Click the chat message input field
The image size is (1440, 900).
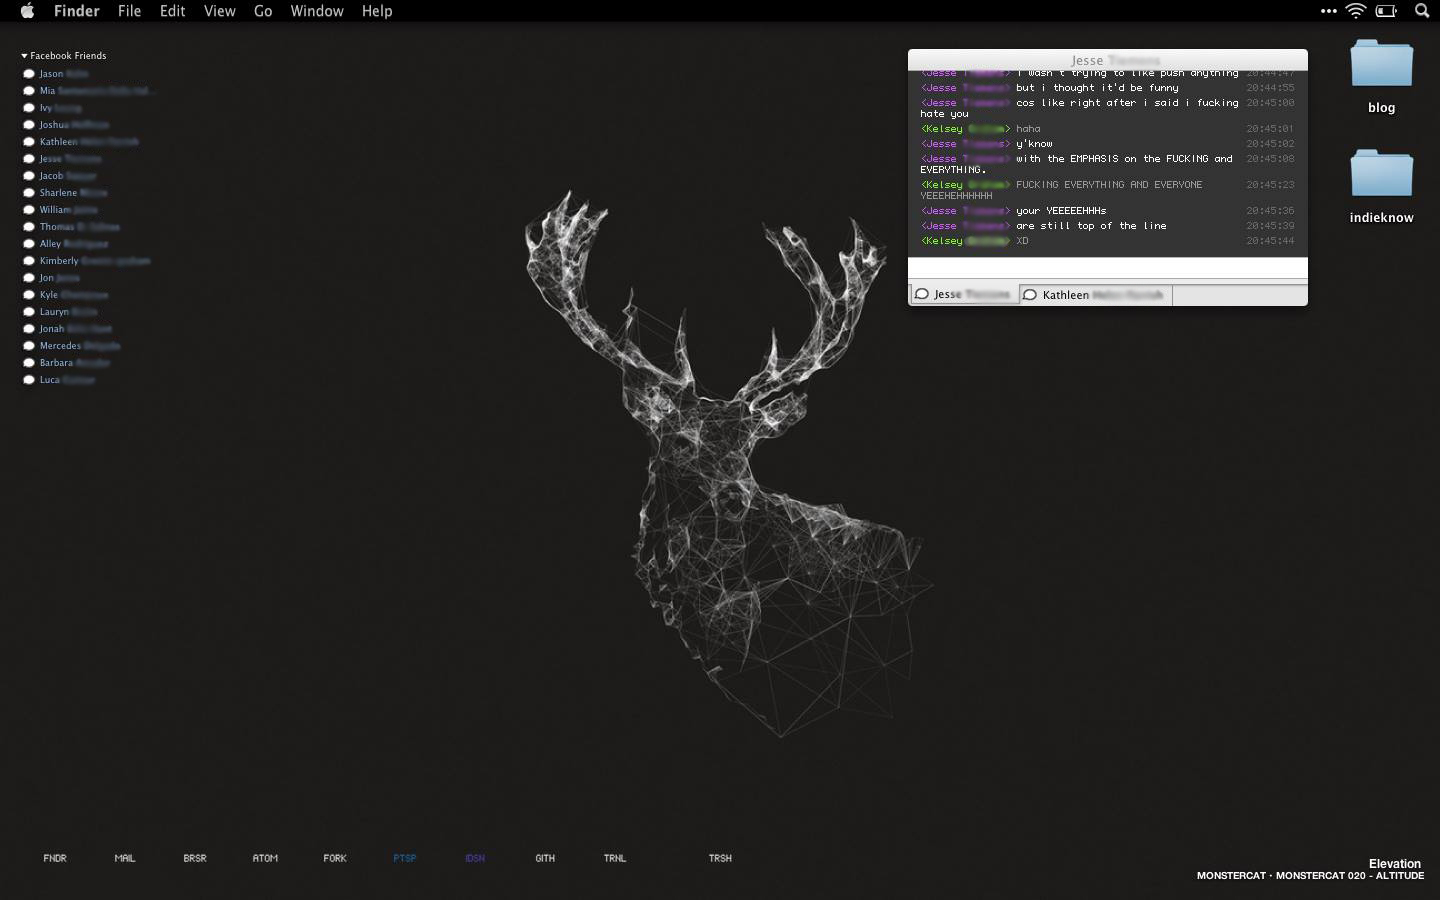point(1107,269)
